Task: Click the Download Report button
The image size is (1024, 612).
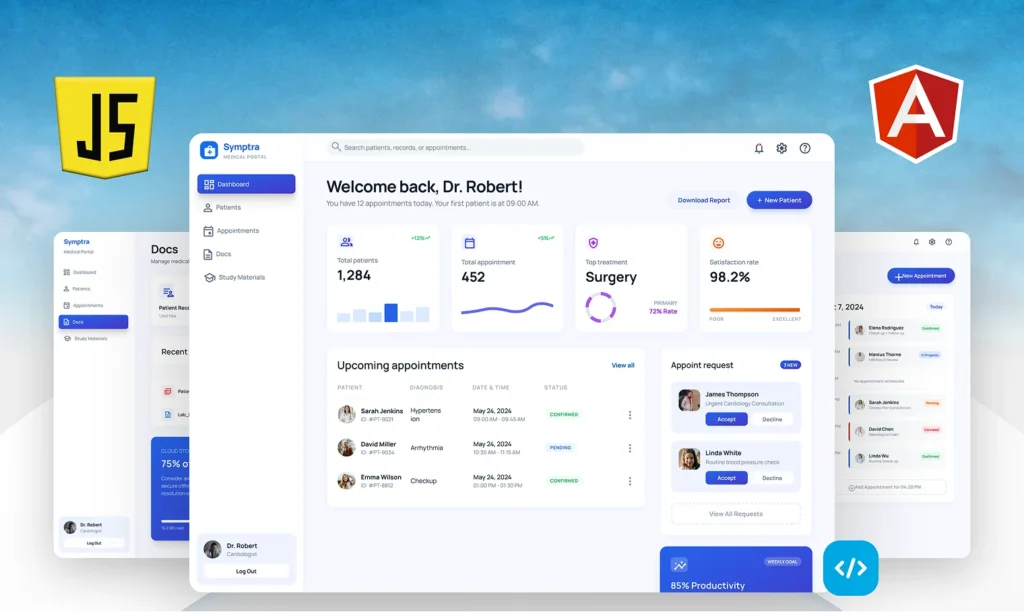Action: [703, 201]
